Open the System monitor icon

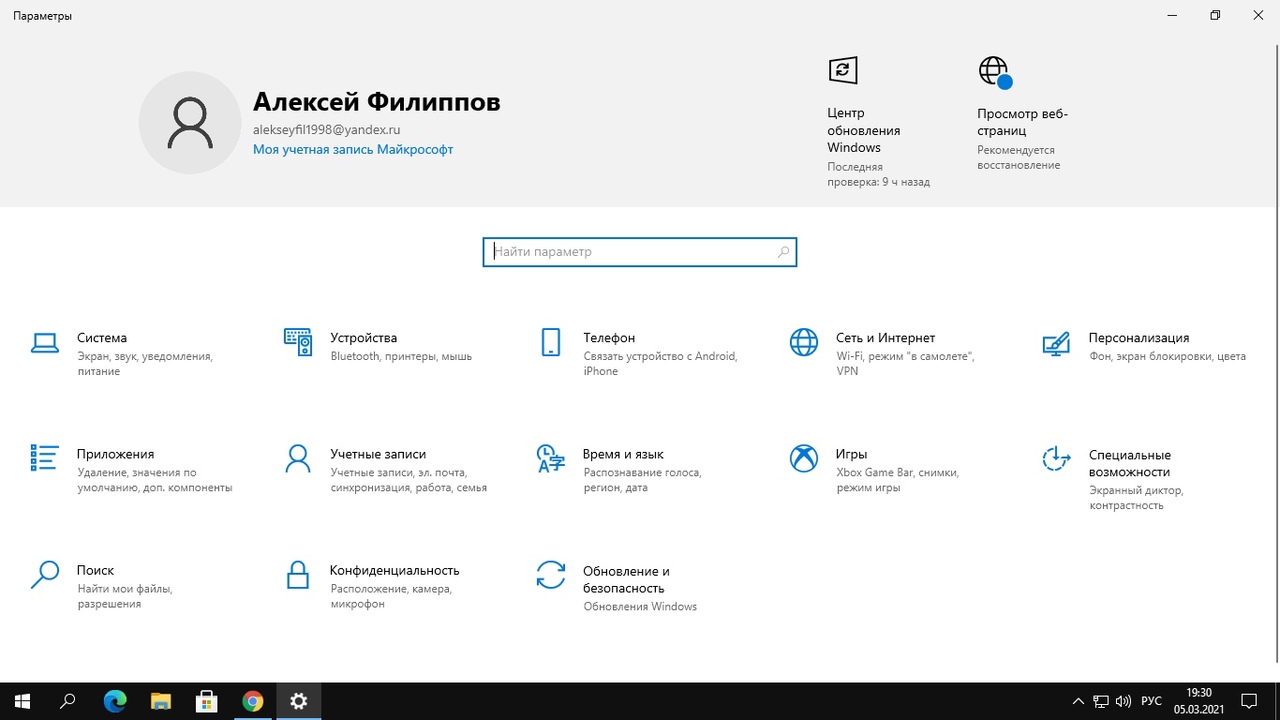(45, 343)
